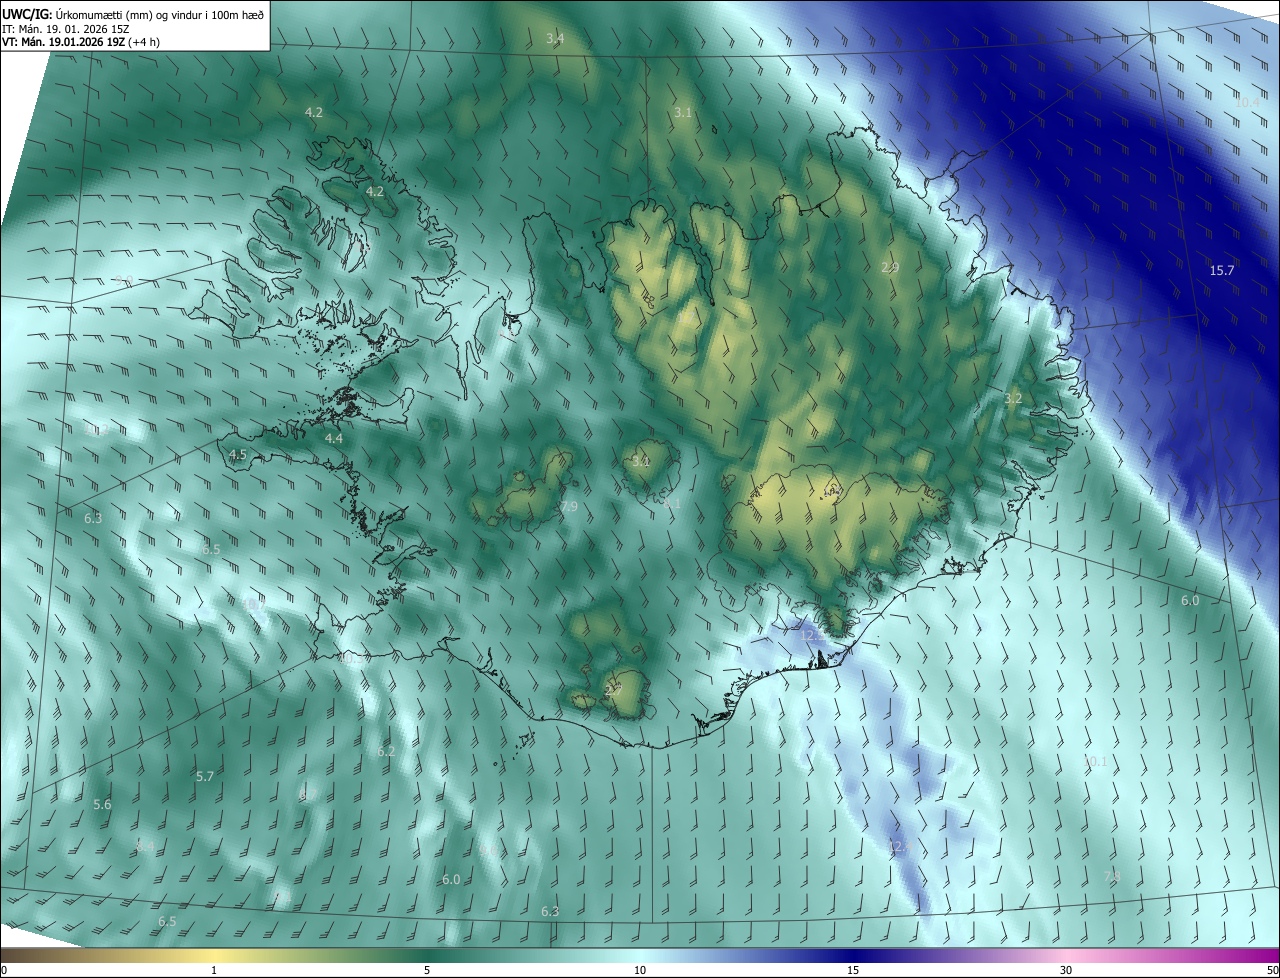1280x978 pixels.
Task: Click the colorbar tick label 0
Action: pos(4,970)
